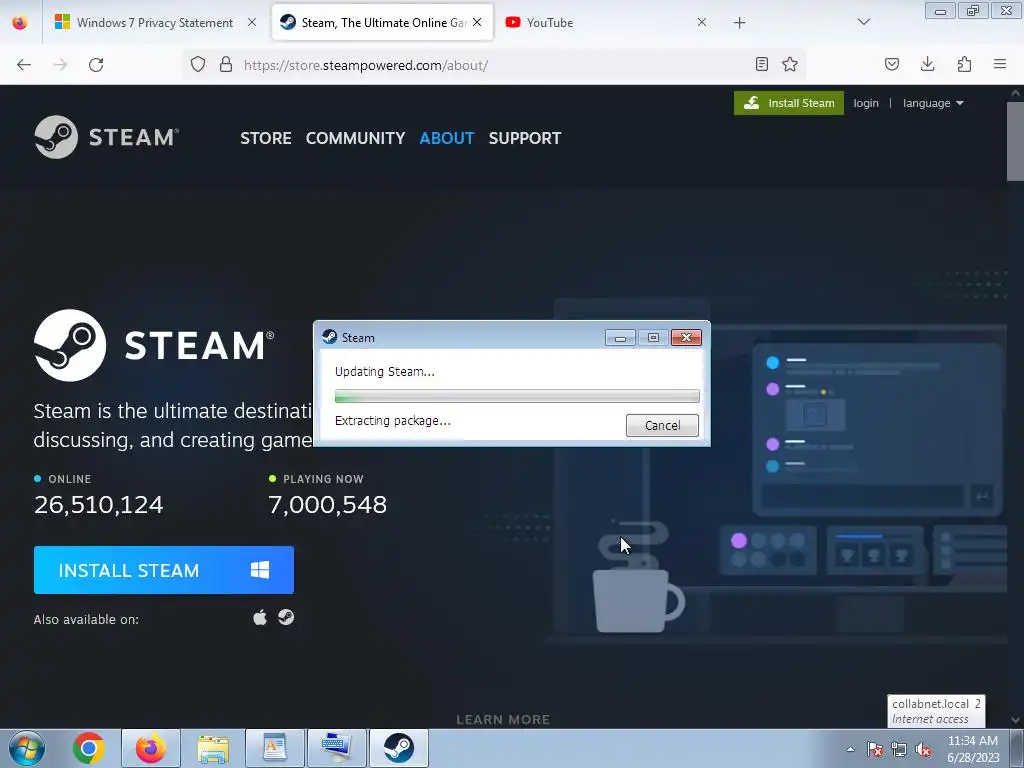
Task: Open the Save to Pocket icon
Action: (892, 64)
